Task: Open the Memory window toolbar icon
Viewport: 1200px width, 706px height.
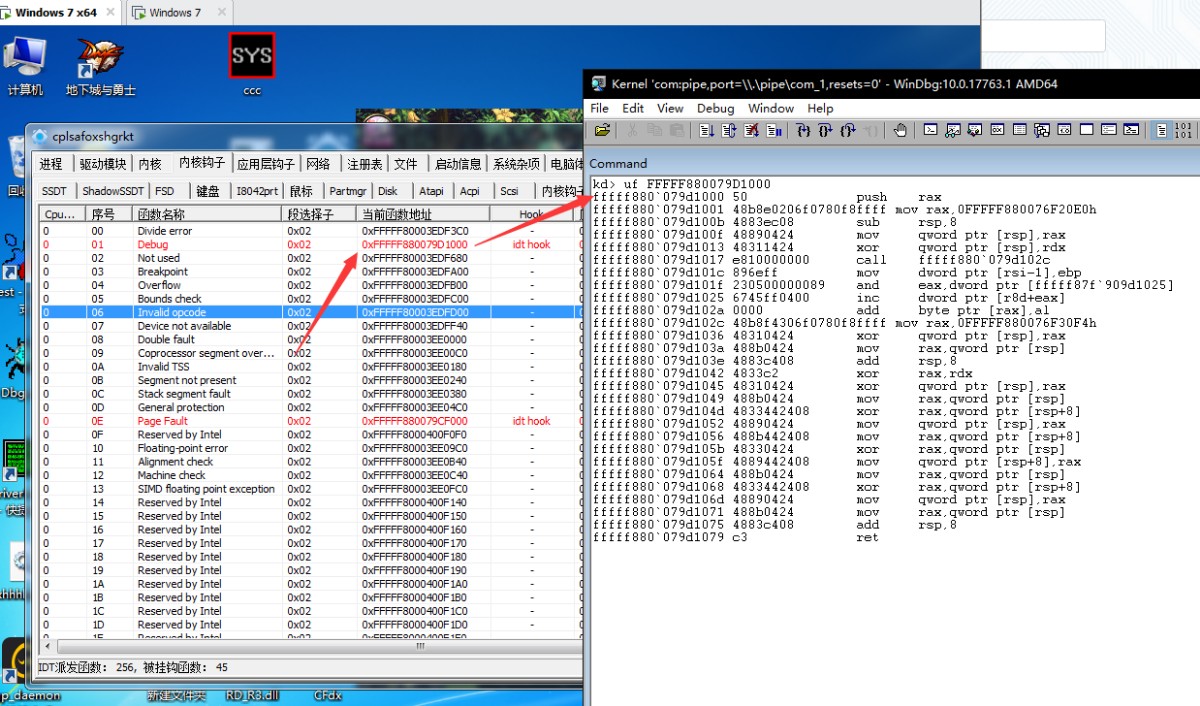Action: (x=1019, y=130)
